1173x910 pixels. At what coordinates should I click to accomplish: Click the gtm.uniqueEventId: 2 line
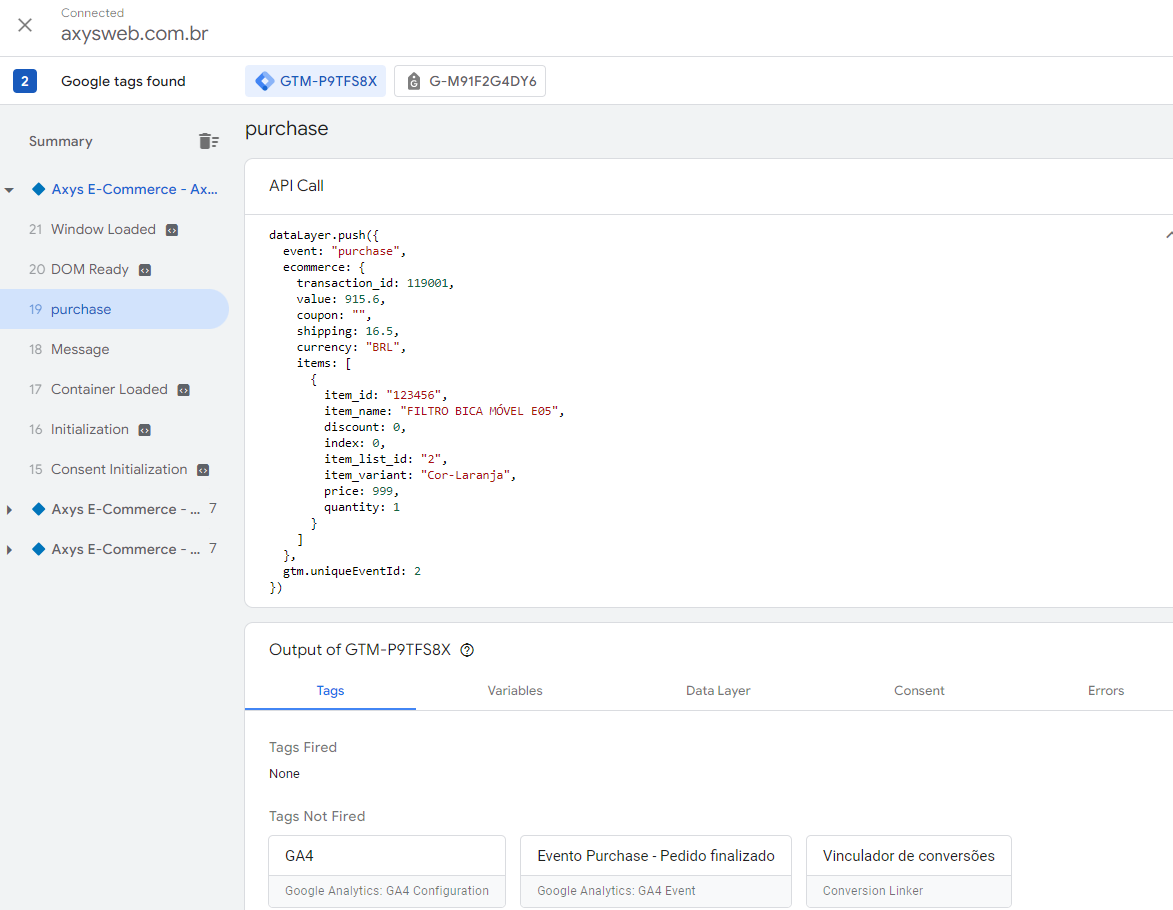click(x=352, y=571)
